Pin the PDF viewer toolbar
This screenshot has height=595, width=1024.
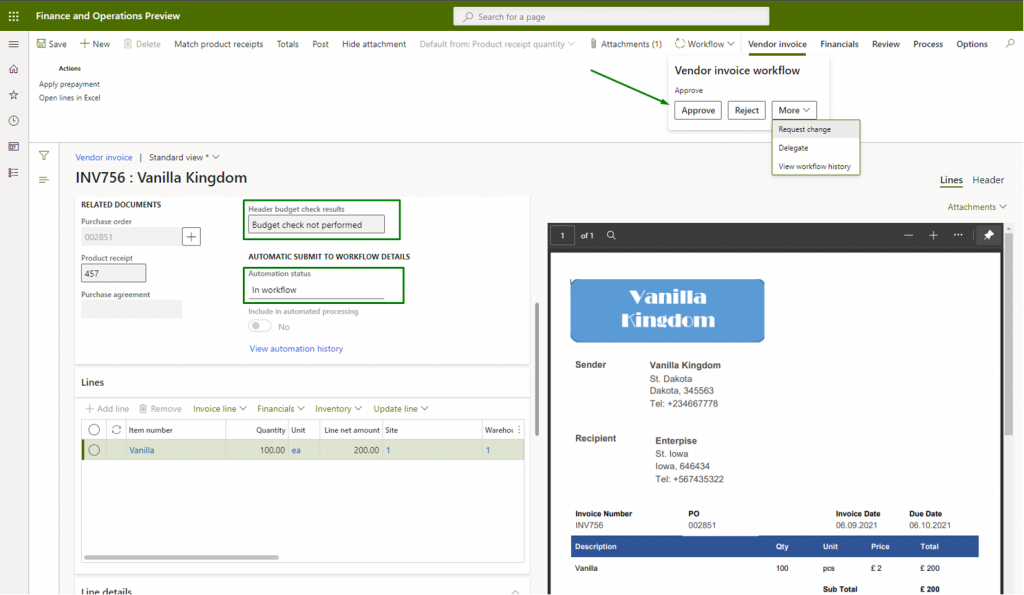(989, 235)
